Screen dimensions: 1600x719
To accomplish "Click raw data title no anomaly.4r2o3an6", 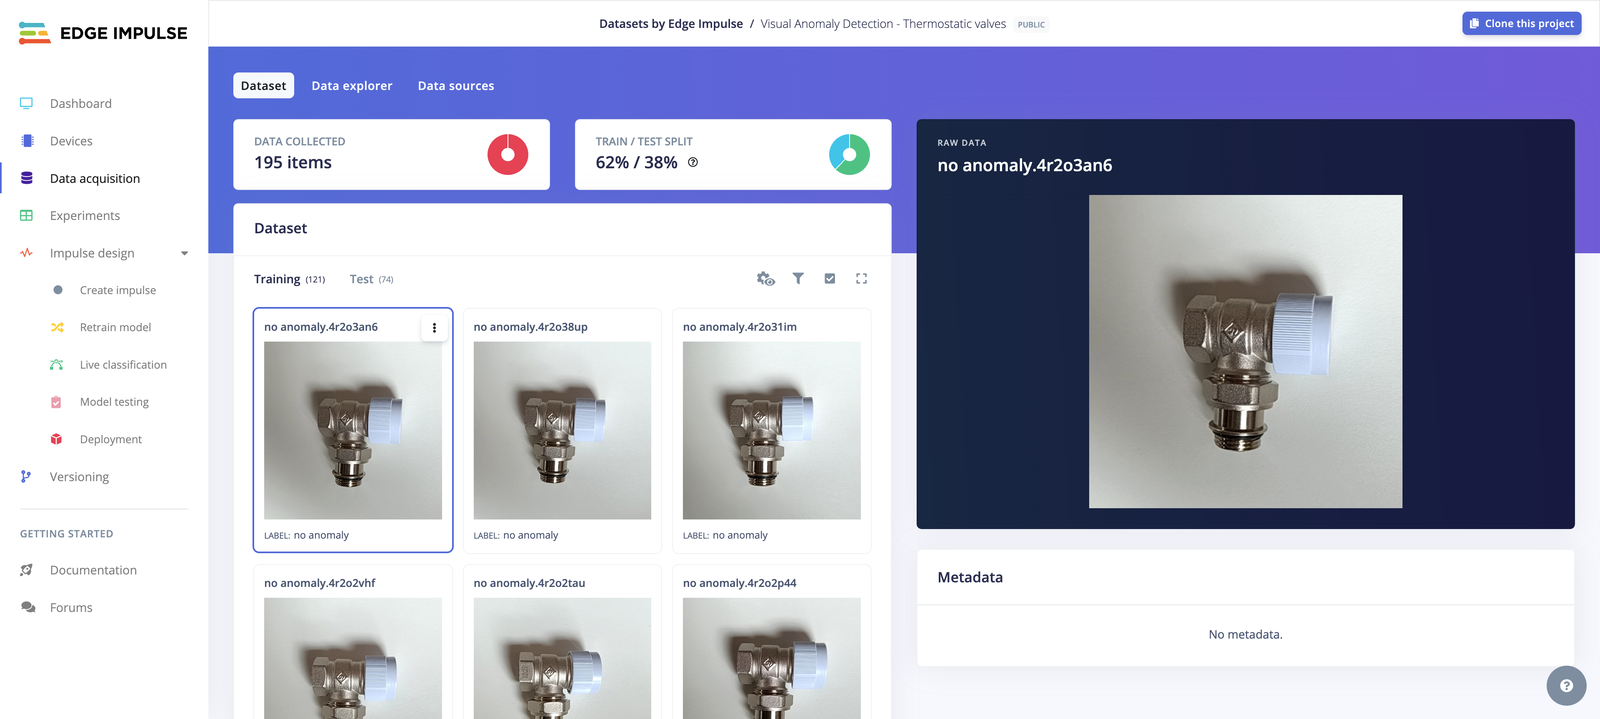I will pos(1025,165).
